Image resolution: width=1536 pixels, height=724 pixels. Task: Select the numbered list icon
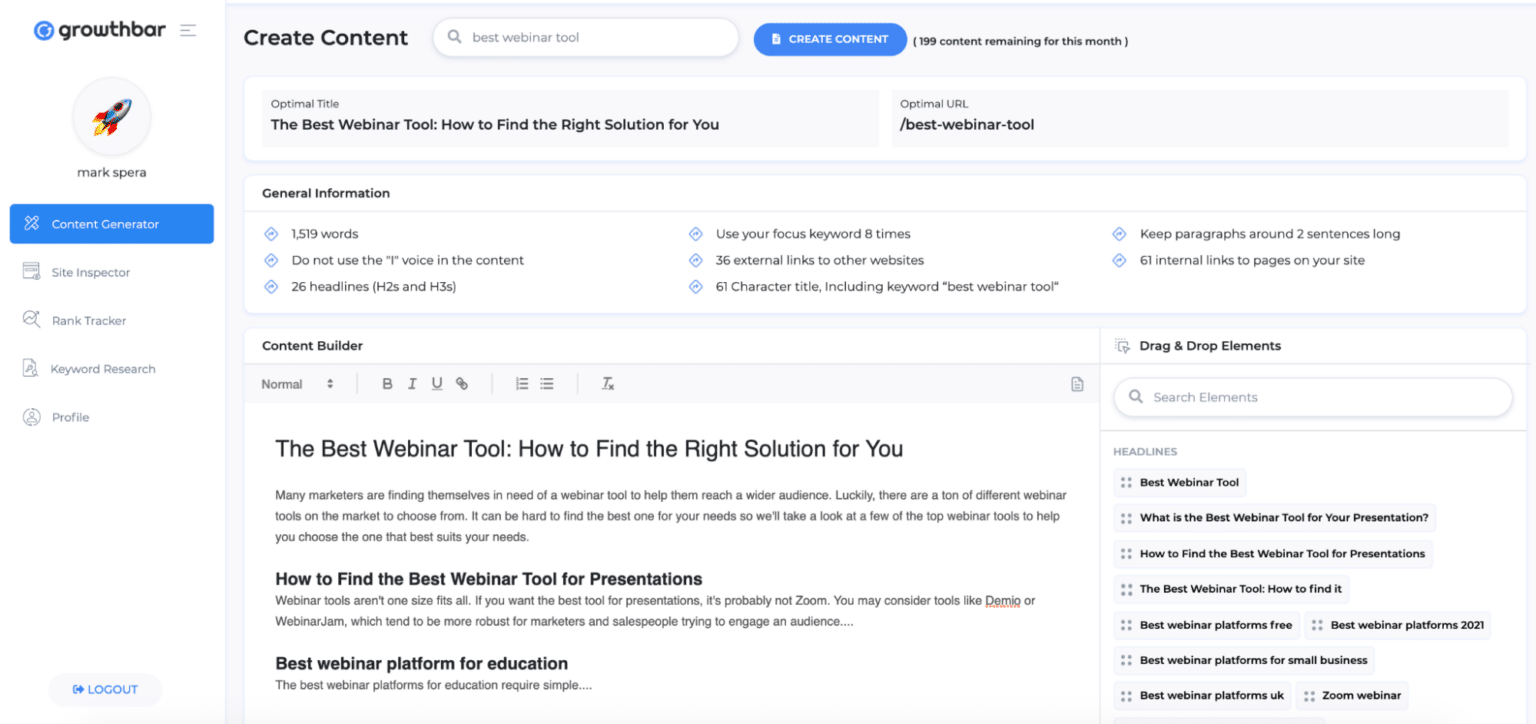coord(521,383)
